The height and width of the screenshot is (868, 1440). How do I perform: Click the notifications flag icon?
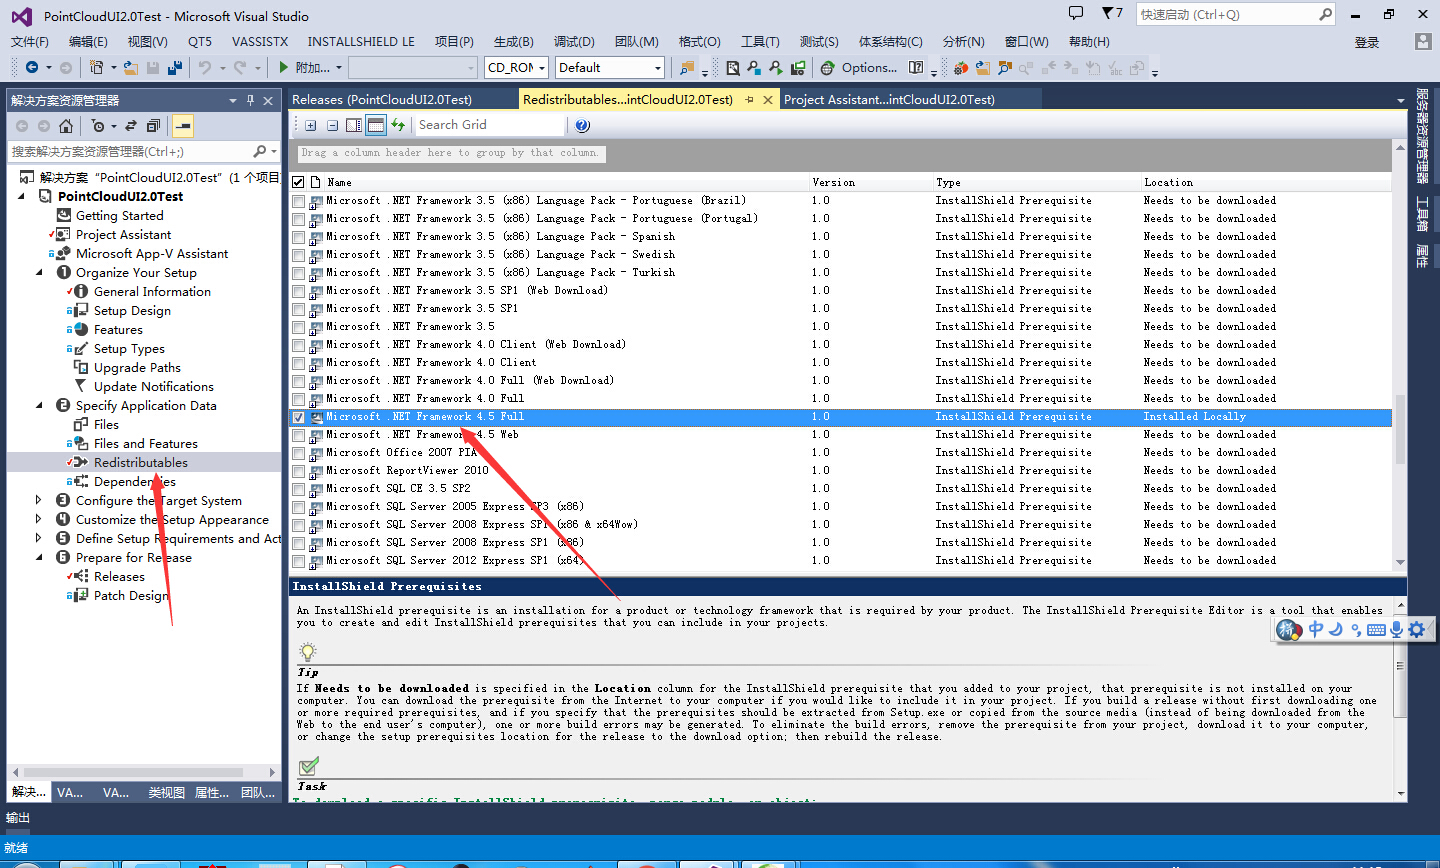1112,14
